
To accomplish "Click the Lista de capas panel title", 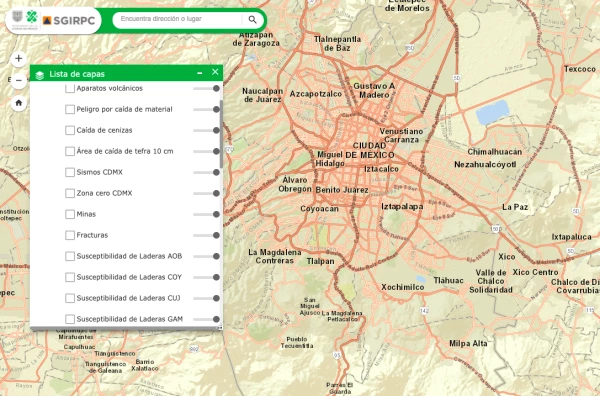I will (77, 74).
